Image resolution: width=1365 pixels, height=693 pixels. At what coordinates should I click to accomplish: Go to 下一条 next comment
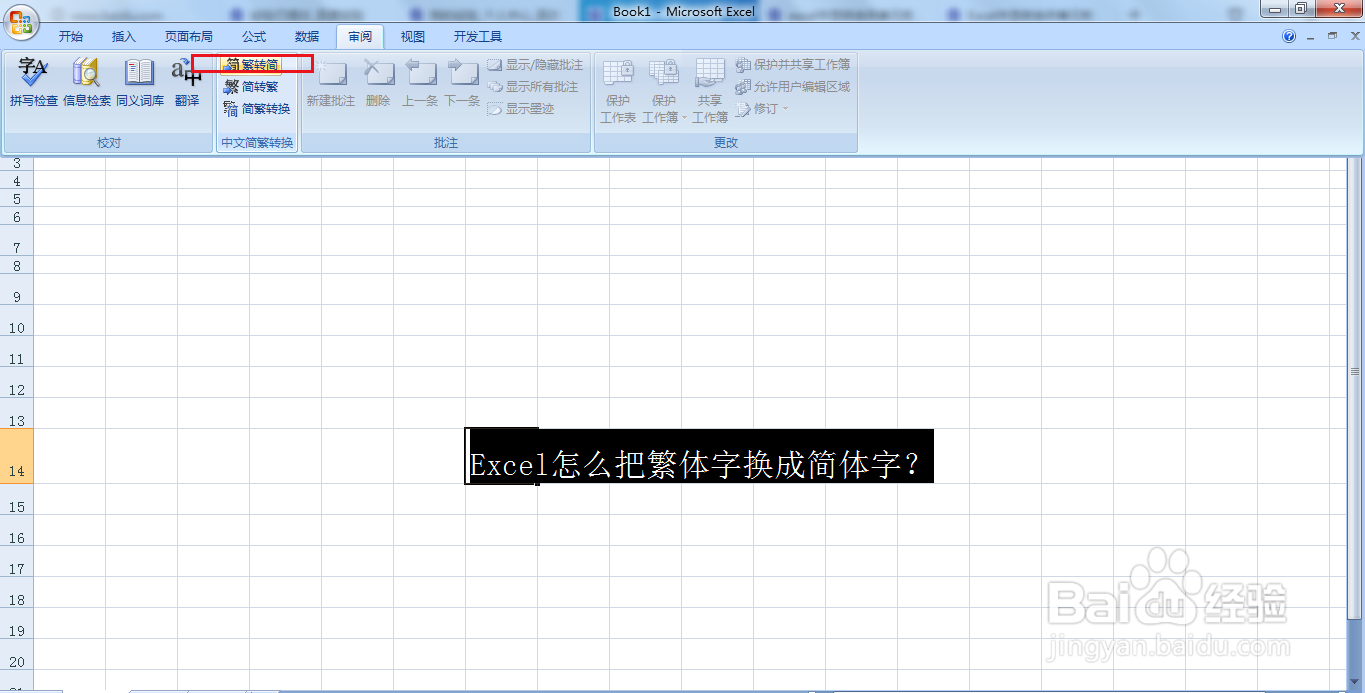tap(462, 83)
